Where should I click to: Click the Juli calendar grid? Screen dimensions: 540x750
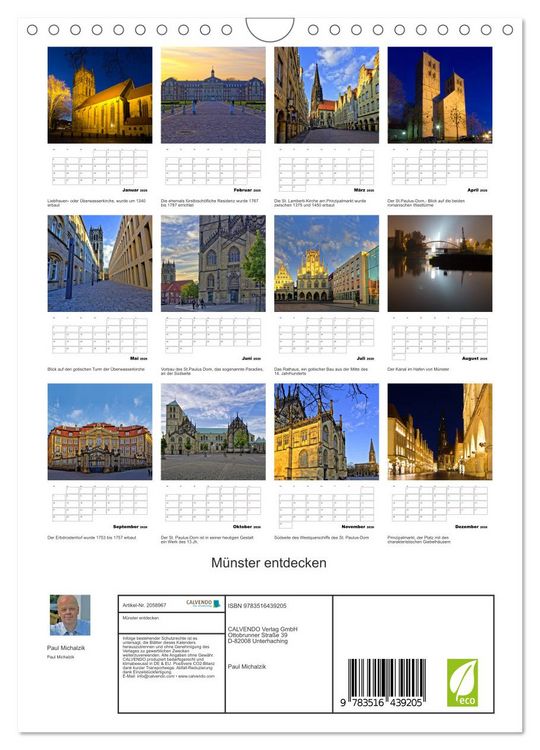pyautogui.click(x=327, y=335)
